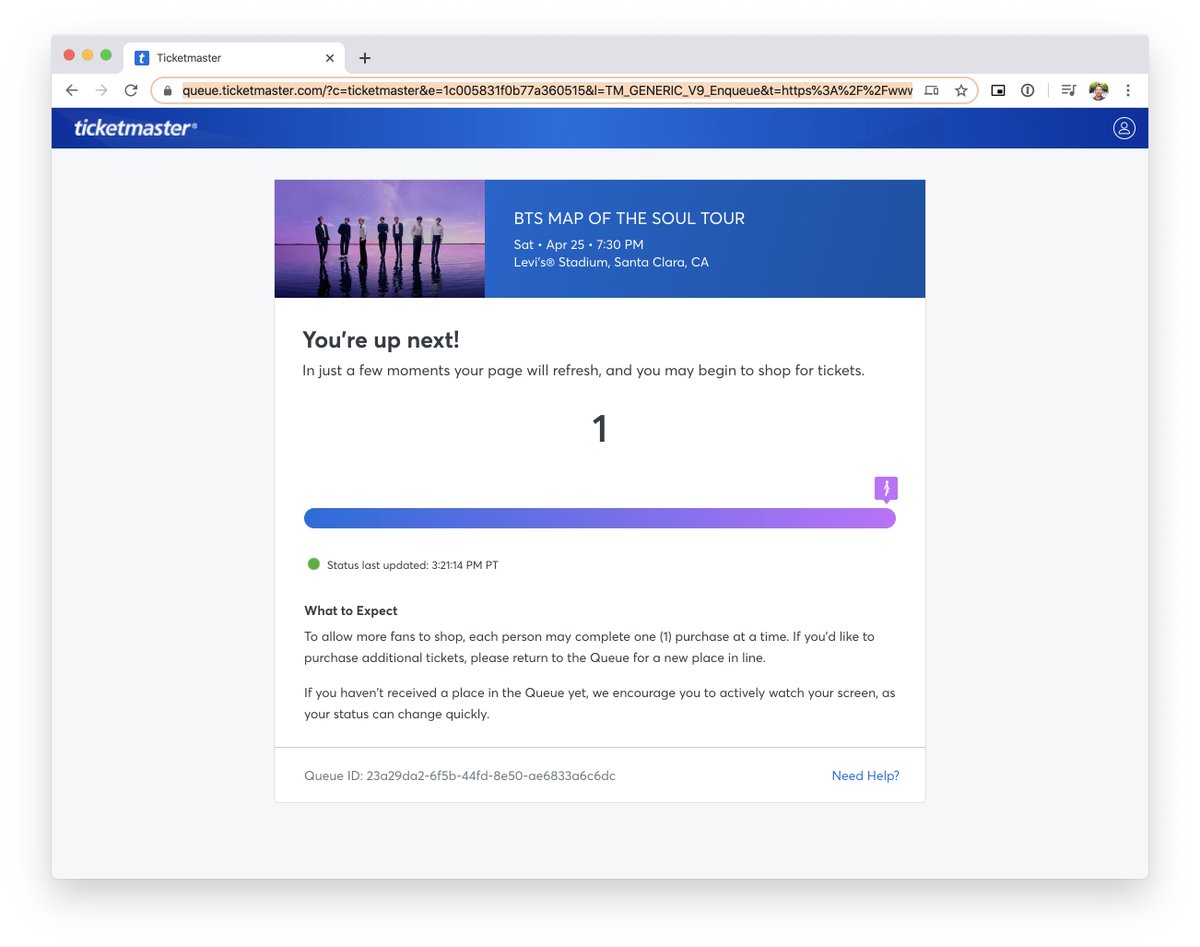Click the Status last updated timestamp
Image resolution: width=1200 pixels, height=947 pixels.
pyautogui.click(x=412, y=565)
